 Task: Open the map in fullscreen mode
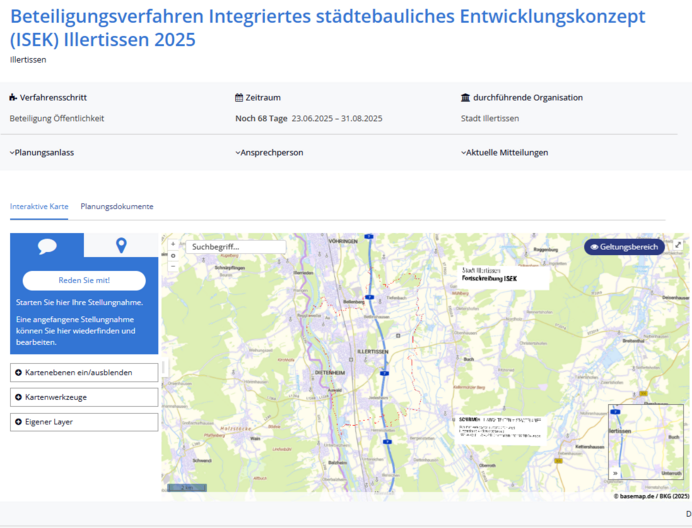pos(678,245)
